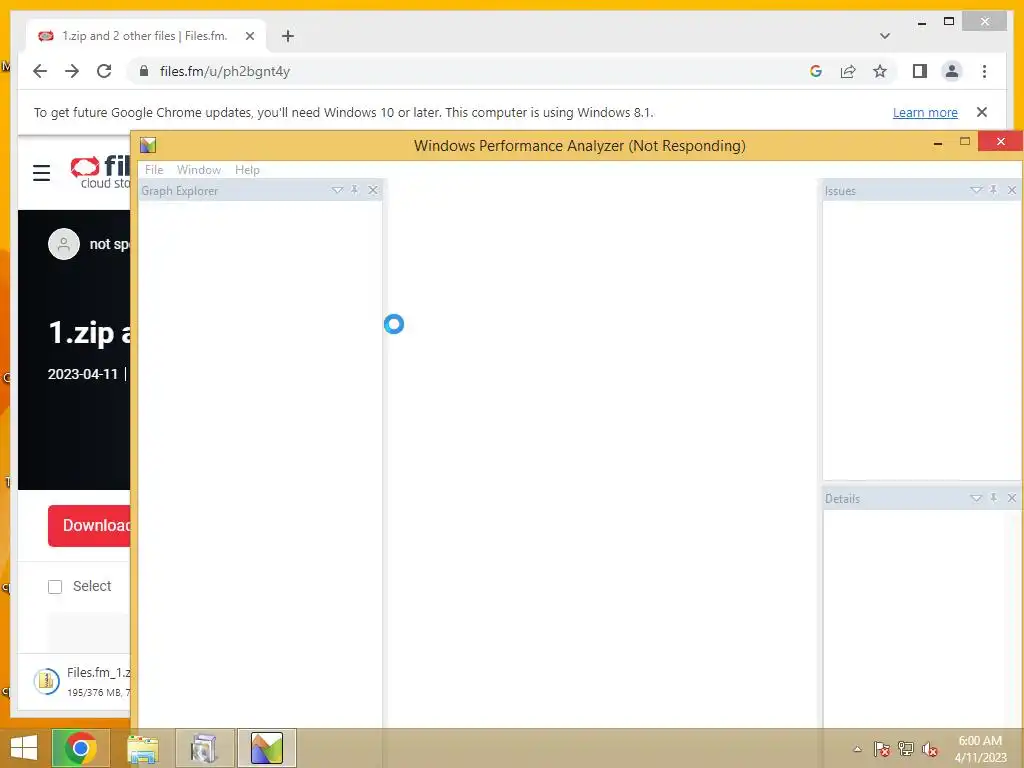Go forward in Chrome browser

pos(72,71)
